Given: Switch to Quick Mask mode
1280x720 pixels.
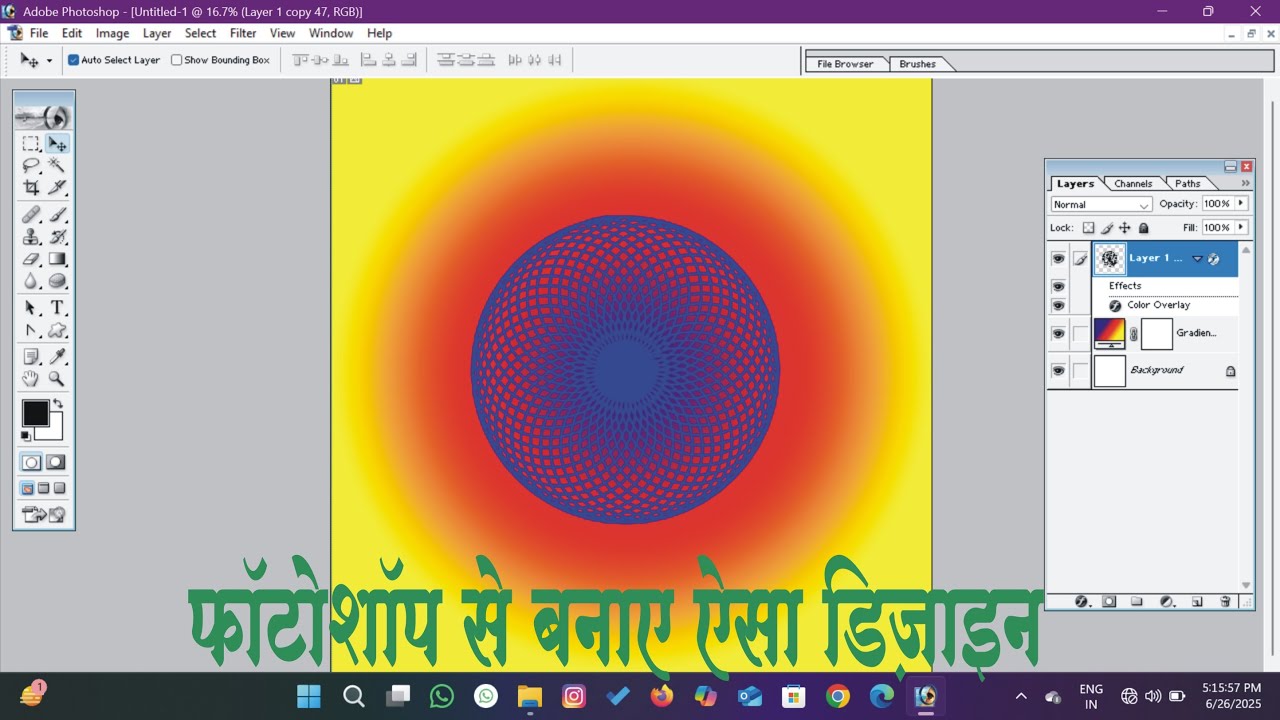Looking at the screenshot, I should pyautogui.click(x=56, y=462).
